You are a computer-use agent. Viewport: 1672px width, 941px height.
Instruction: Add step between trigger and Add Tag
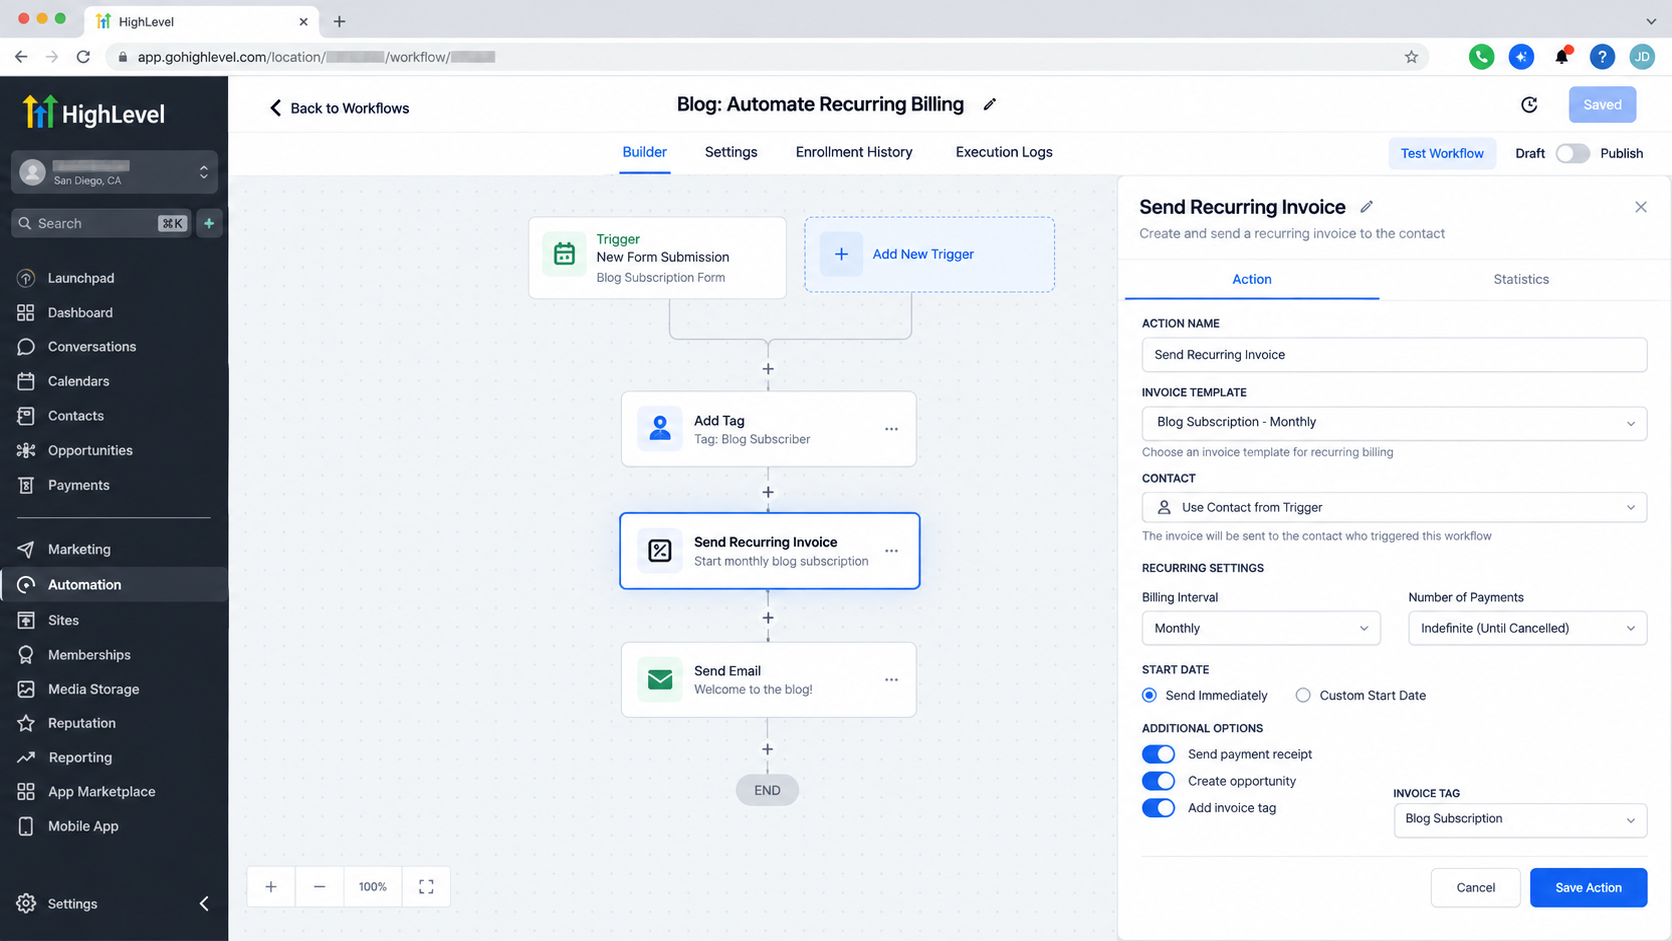pyautogui.click(x=768, y=369)
